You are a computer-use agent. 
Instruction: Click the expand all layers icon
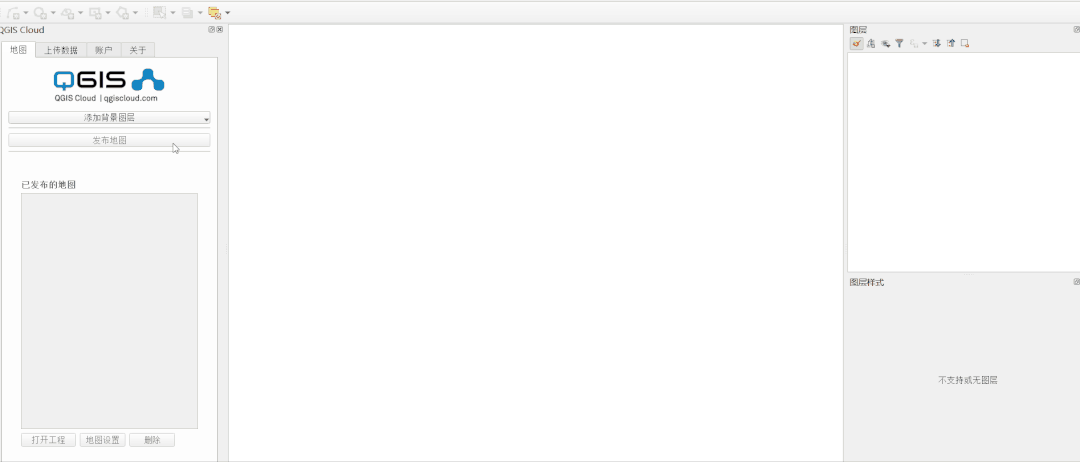point(937,43)
